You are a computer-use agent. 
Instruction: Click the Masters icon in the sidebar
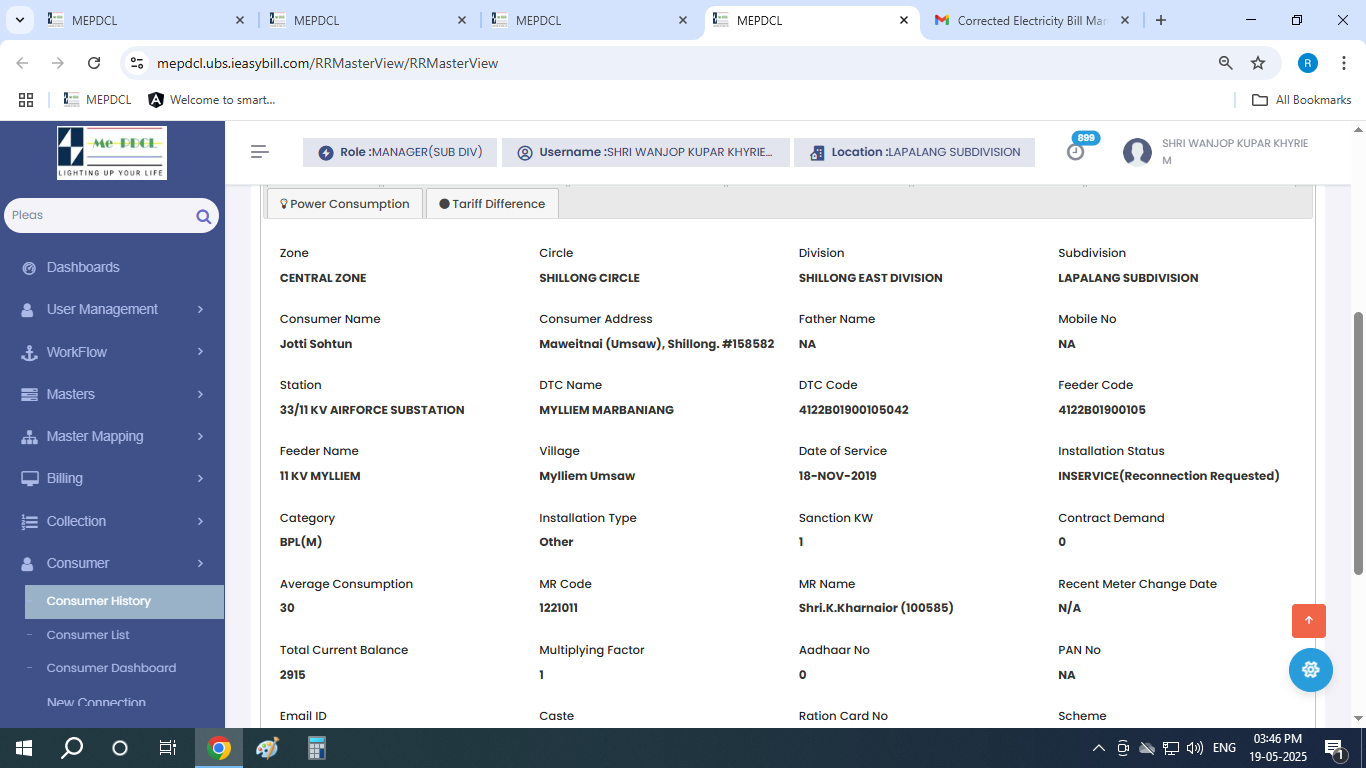(28, 394)
